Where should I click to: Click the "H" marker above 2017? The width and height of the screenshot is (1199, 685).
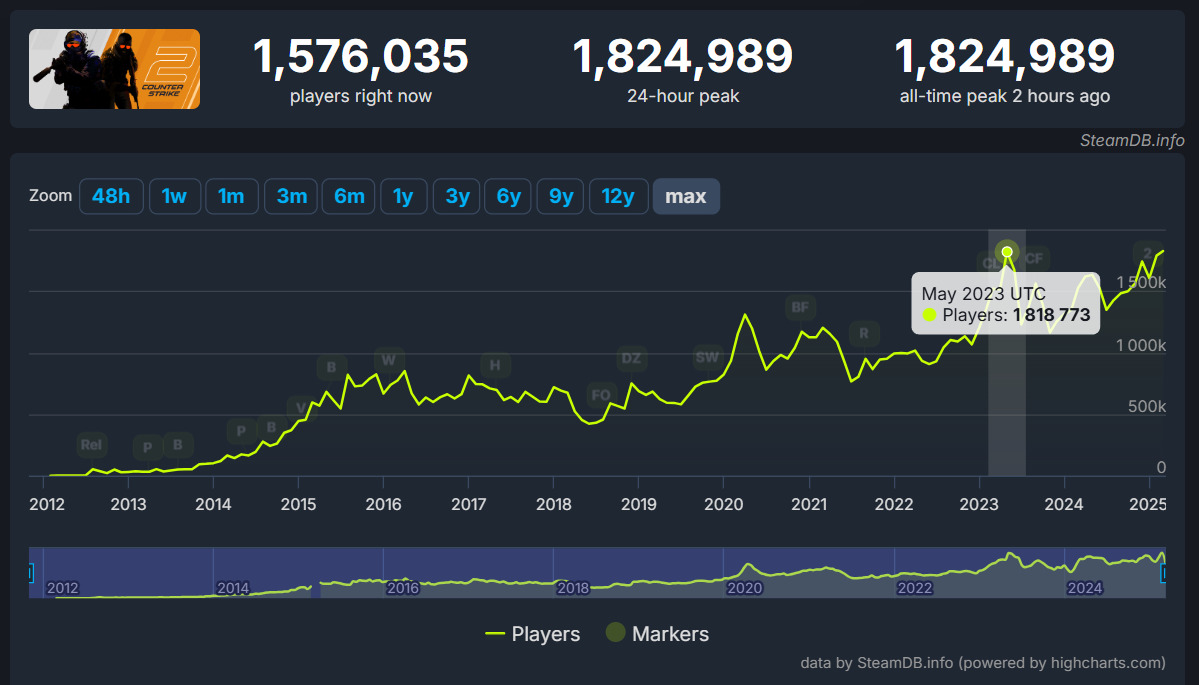(494, 366)
